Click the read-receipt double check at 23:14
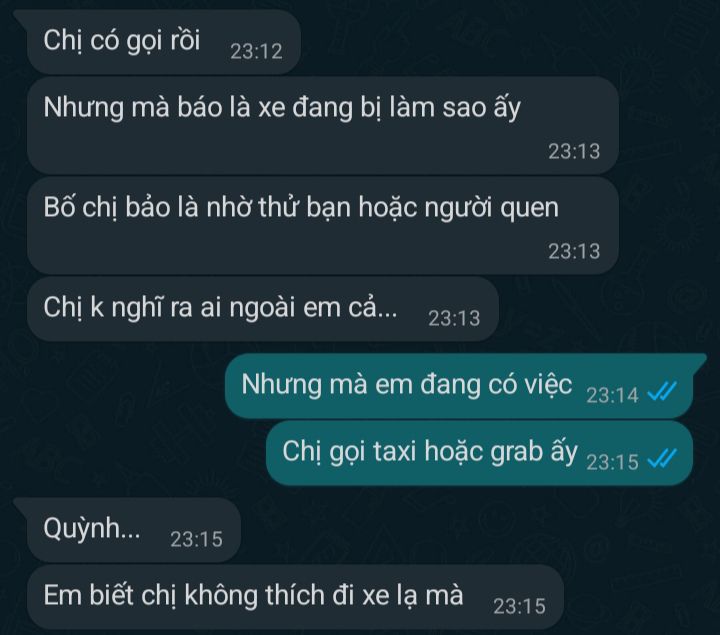Viewport: 720px width, 635px height. (662, 393)
